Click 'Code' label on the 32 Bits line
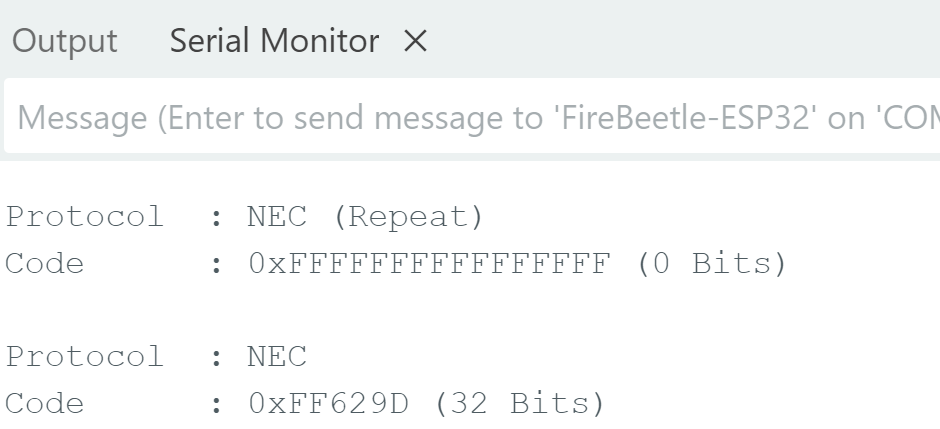Viewport: 940px width, 429px height. (x=45, y=403)
